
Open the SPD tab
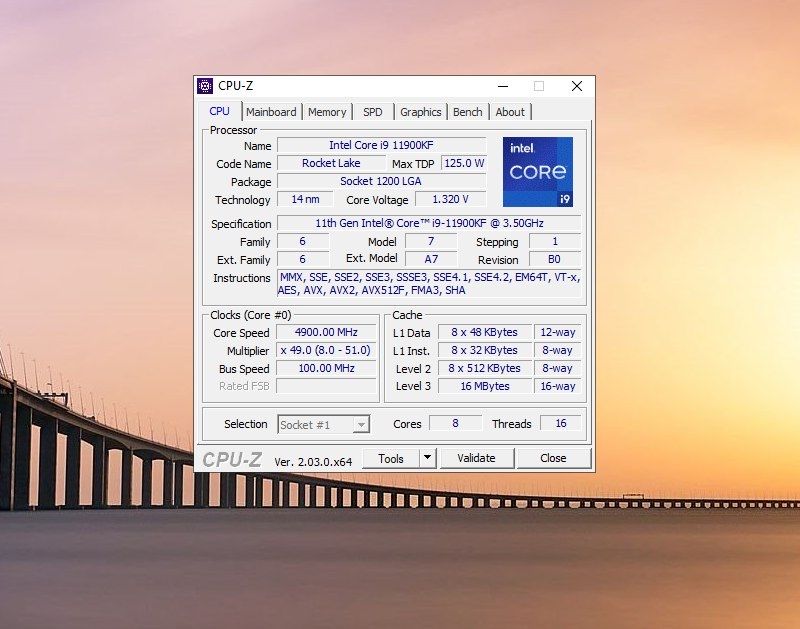point(372,112)
